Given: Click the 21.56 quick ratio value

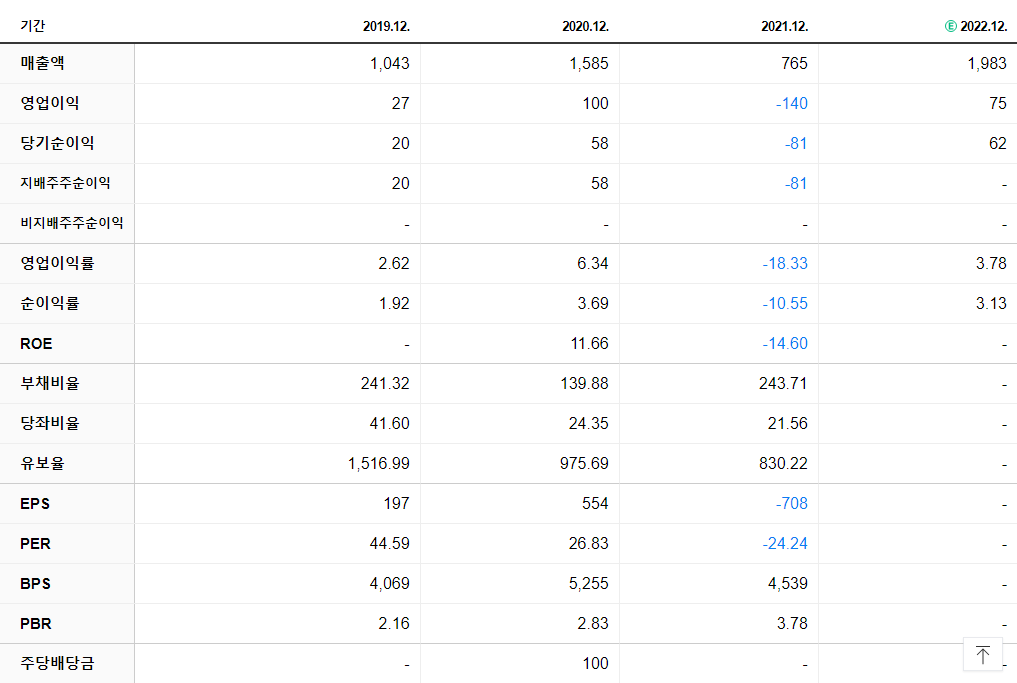Looking at the screenshot, I should click(787, 424).
